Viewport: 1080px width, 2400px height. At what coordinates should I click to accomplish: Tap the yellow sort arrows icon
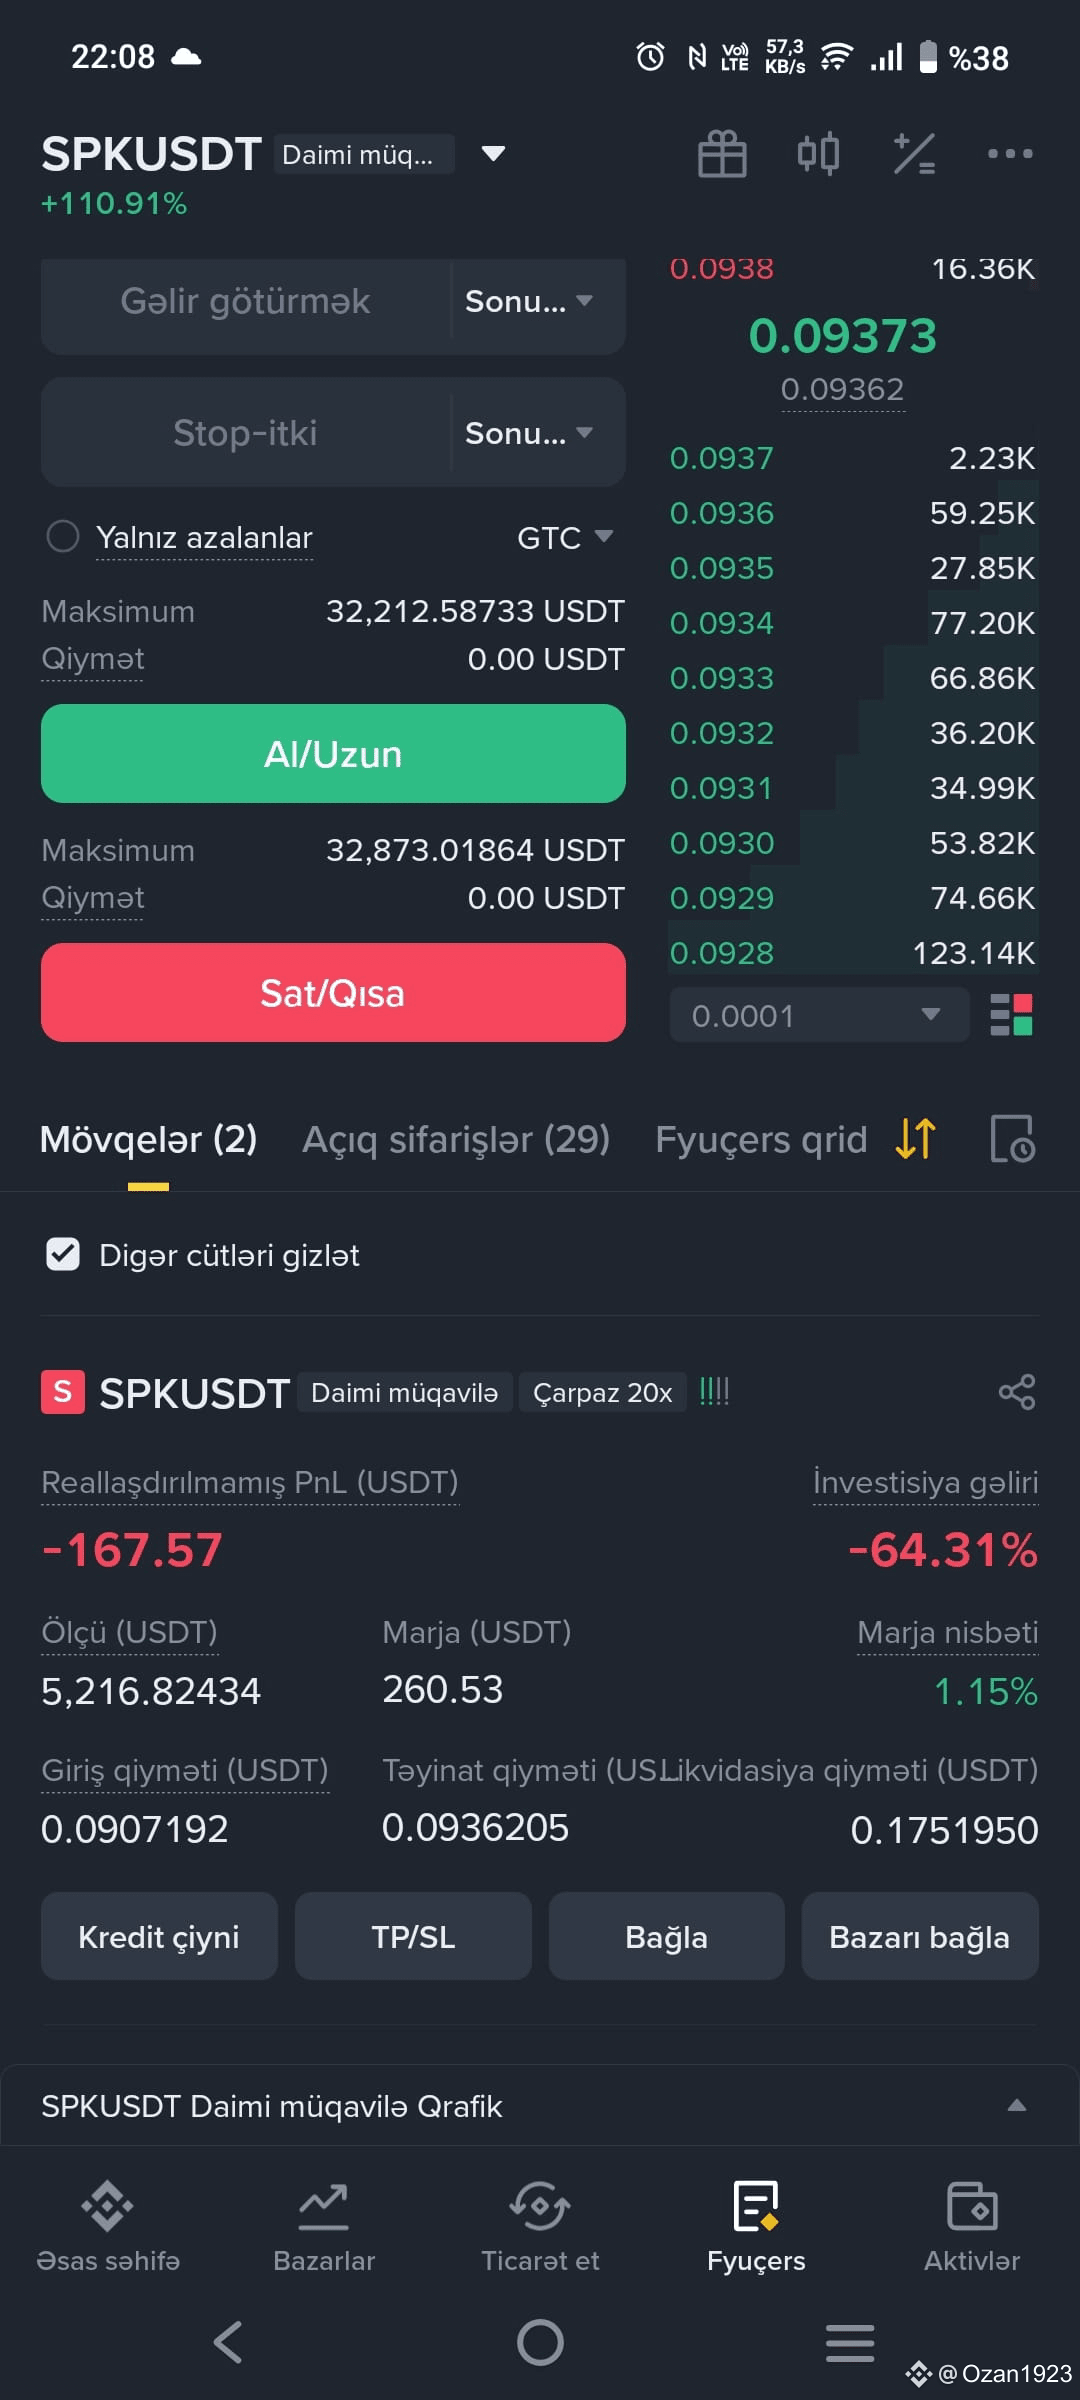916,1139
